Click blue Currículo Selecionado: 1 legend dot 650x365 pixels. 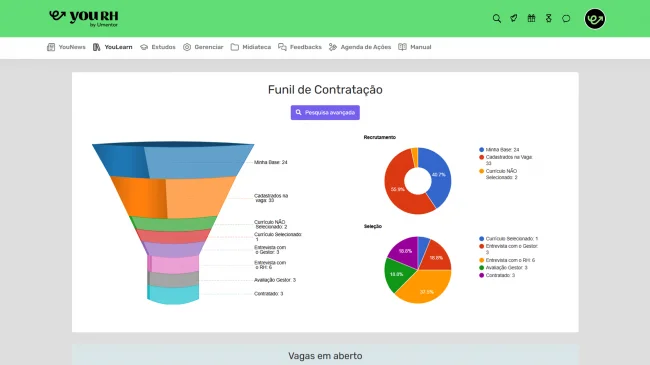[x=481, y=238]
